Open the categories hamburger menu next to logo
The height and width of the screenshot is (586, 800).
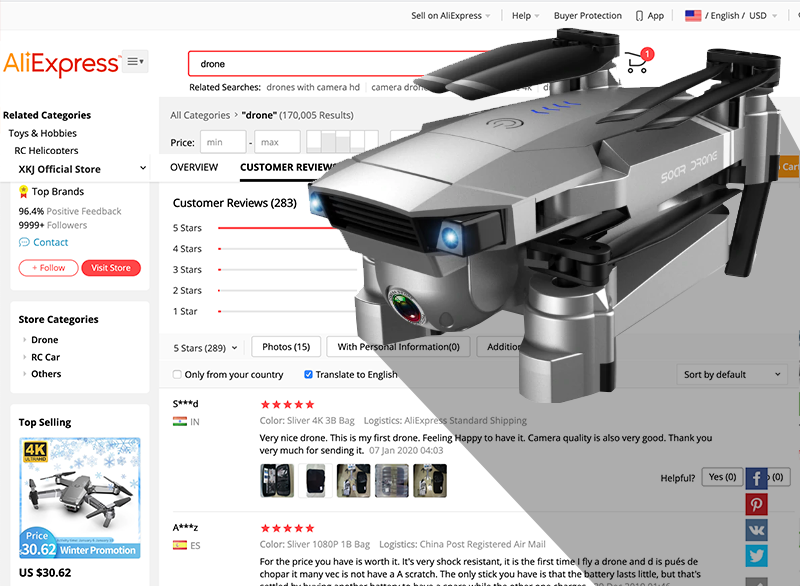(x=135, y=61)
